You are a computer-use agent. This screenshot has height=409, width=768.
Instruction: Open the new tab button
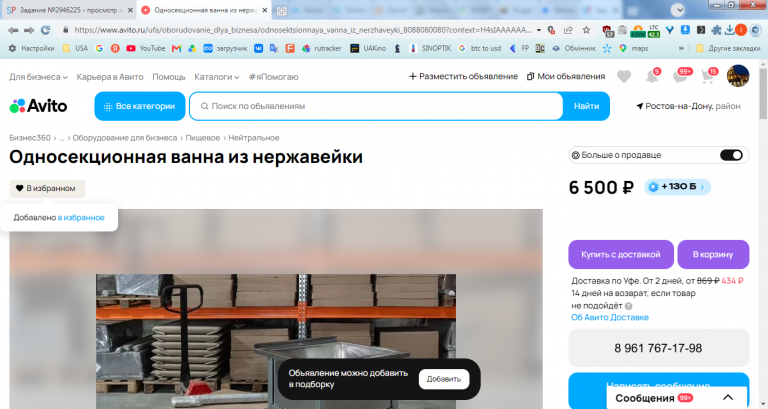click(x=281, y=10)
